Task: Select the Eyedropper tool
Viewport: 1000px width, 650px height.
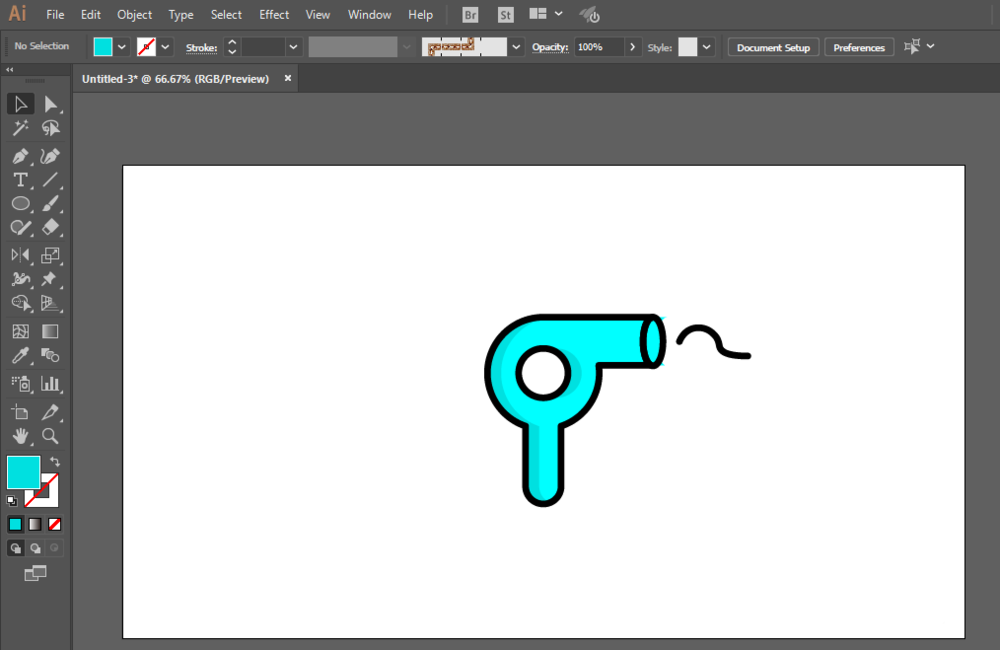Action: 20,356
